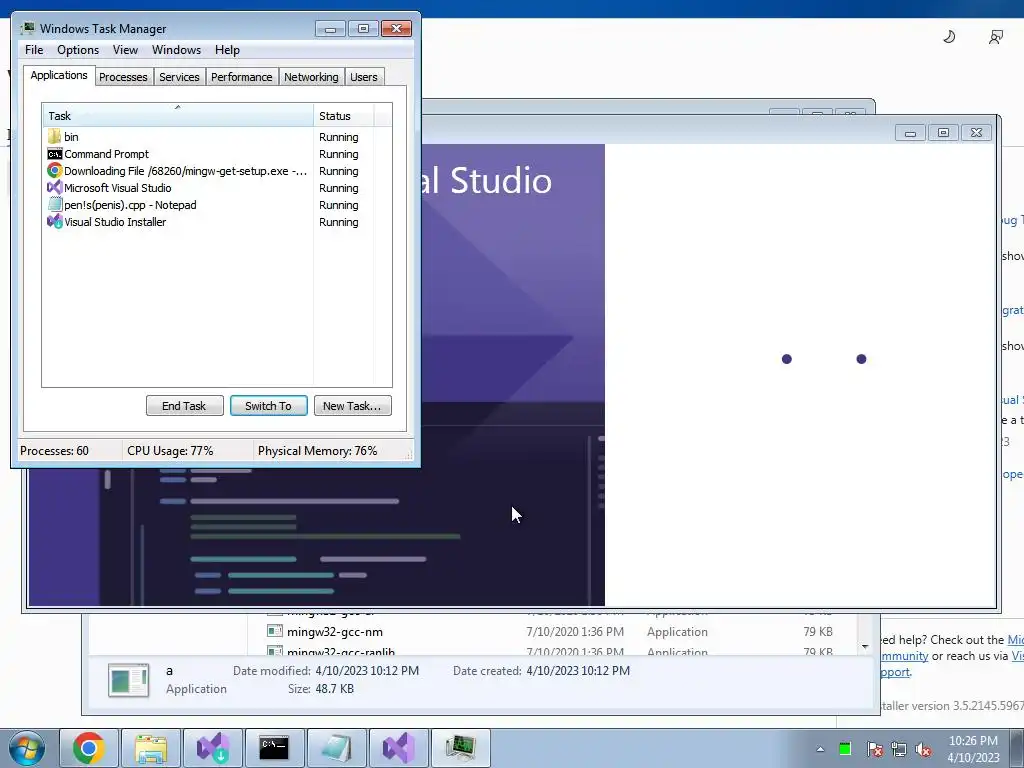Image resolution: width=1024 pixels, height=768 pixels.
Task: Open File Explorer from the taskbar
Action: (x=151, y=748)
